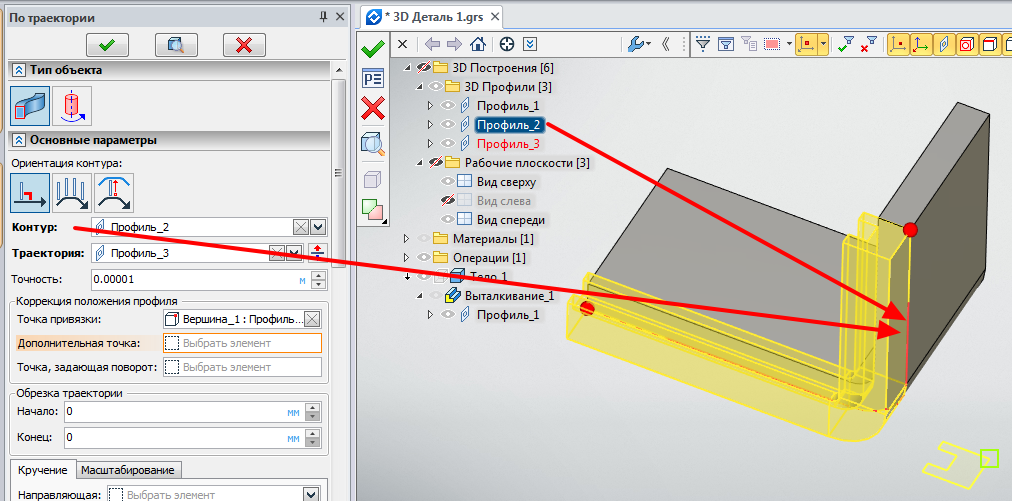Select the rotation body object type icon
The width and height of the screenshot is (1012, 501).
click(x=72, y=105)
